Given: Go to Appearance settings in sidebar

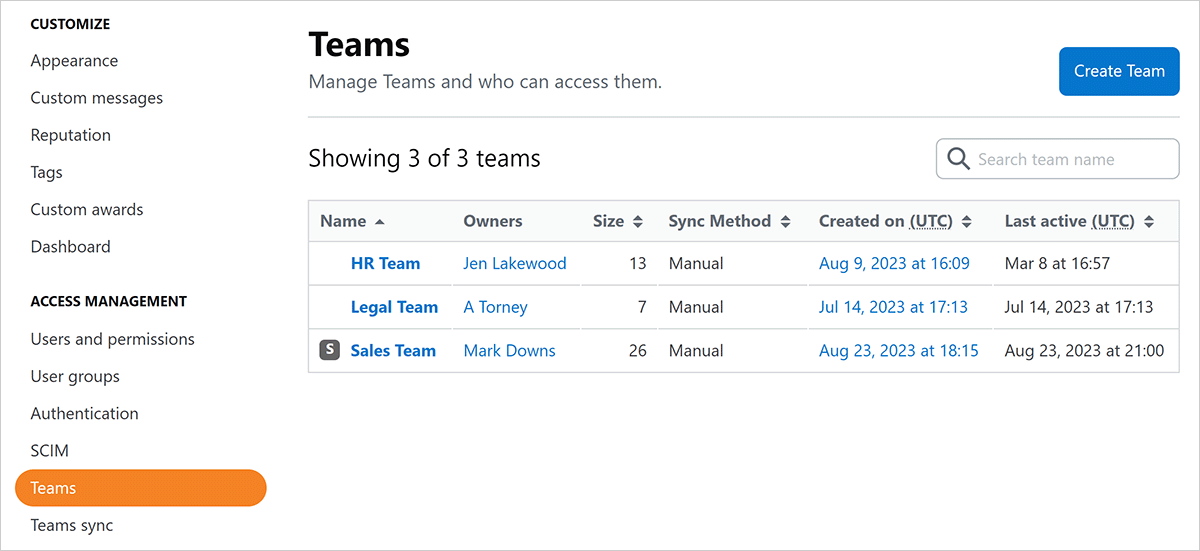Looking at the screenshot, I should pyautogui.click(x=74, y=61).
